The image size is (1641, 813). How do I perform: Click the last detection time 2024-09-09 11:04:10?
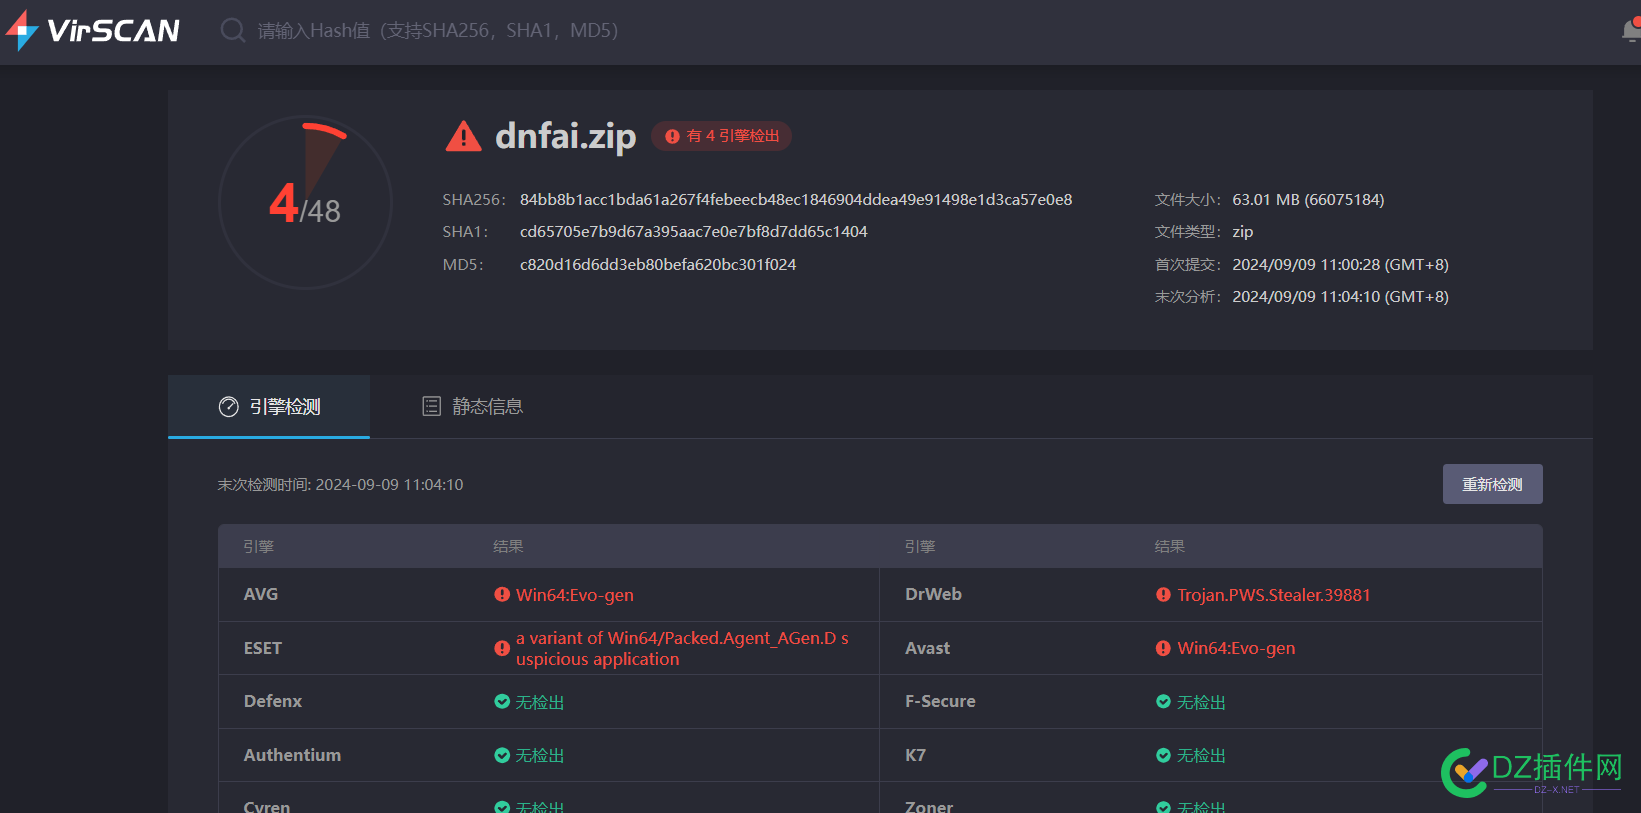click(x=390, y=485)
